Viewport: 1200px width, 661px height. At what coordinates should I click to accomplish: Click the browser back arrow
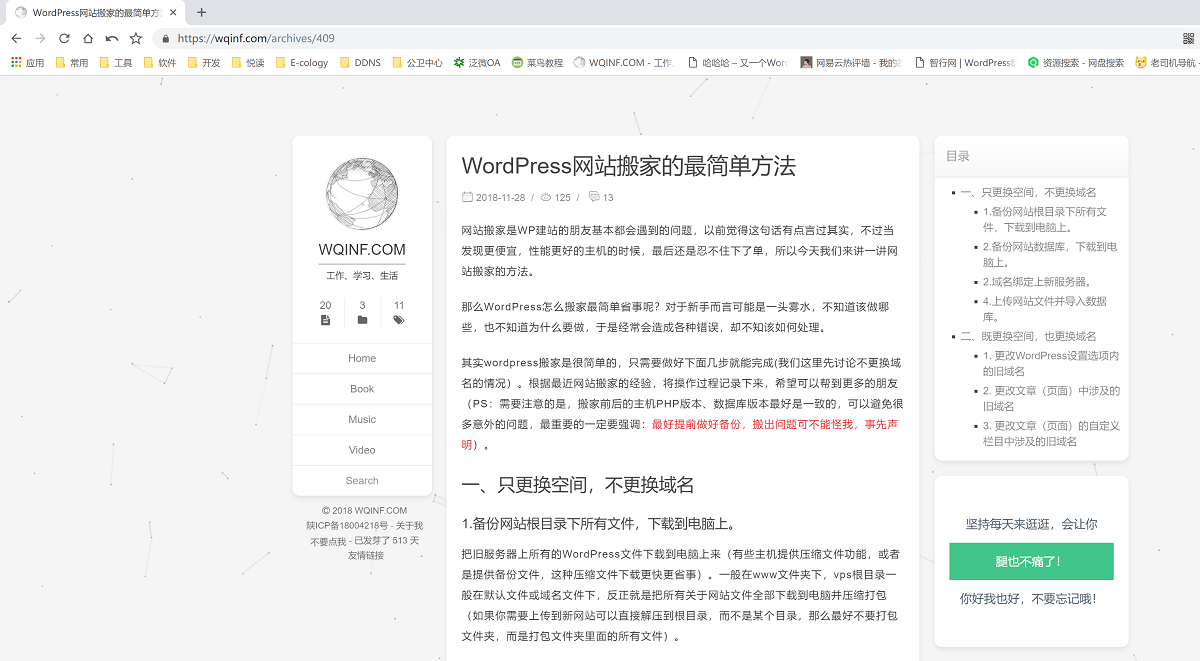(x=16, y=38)
